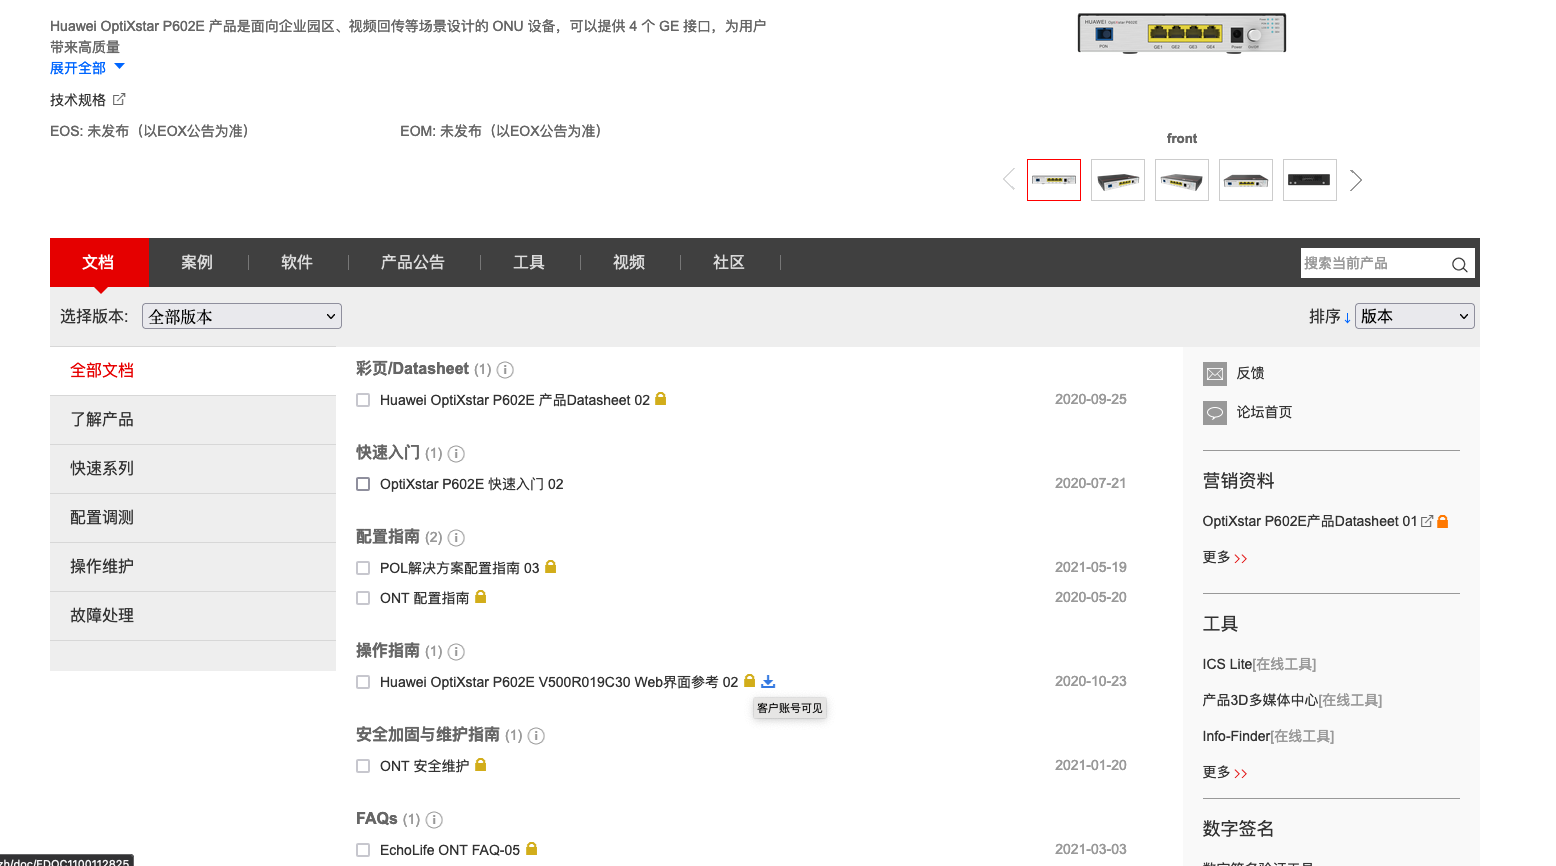
Task: Select the first front-view product thumbnail
Action: (x=1054, y=180)
